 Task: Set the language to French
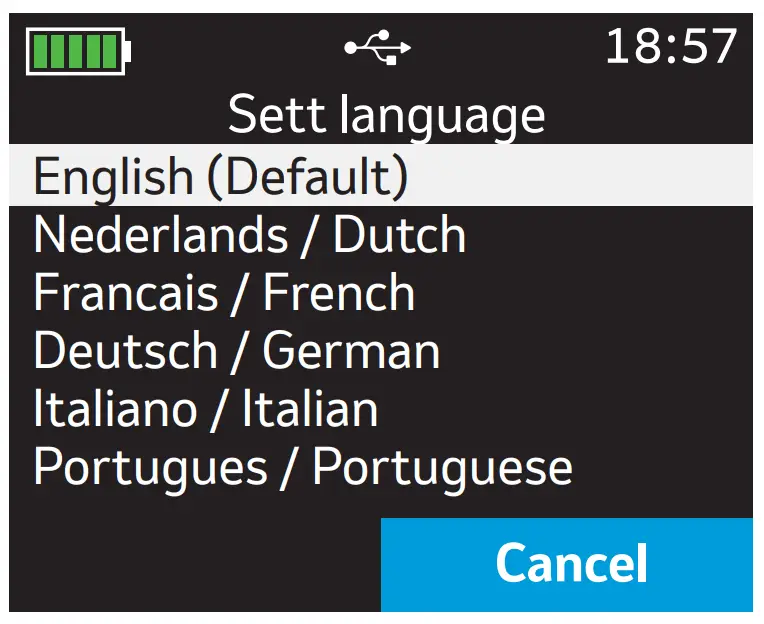[224, 293]
